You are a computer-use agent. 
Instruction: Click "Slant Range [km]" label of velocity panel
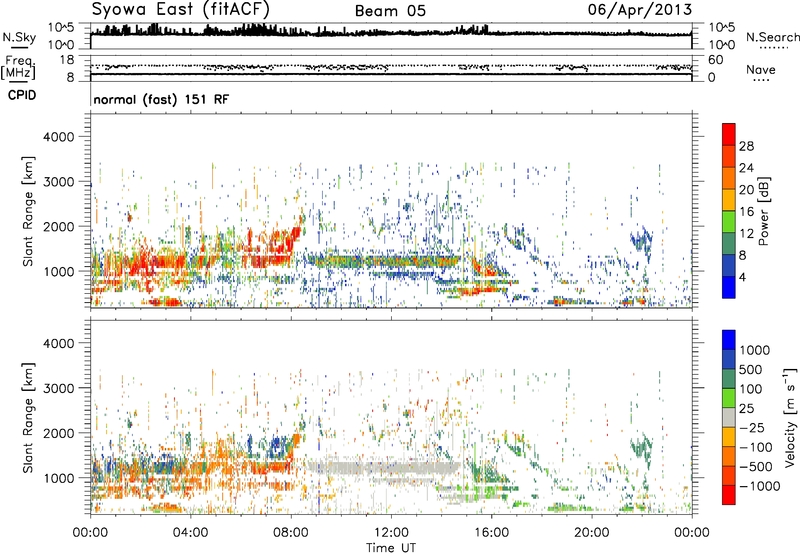(28, 418)
